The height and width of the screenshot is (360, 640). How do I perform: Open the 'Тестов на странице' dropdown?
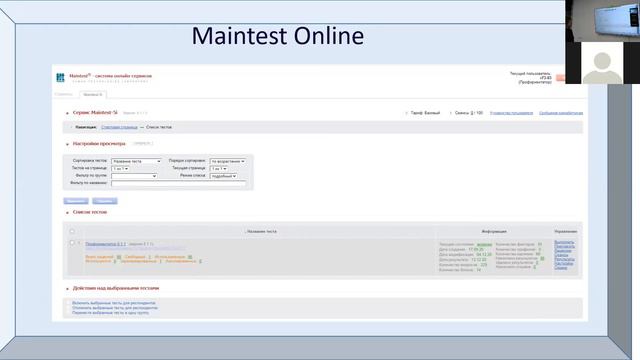tap(120, 169)
